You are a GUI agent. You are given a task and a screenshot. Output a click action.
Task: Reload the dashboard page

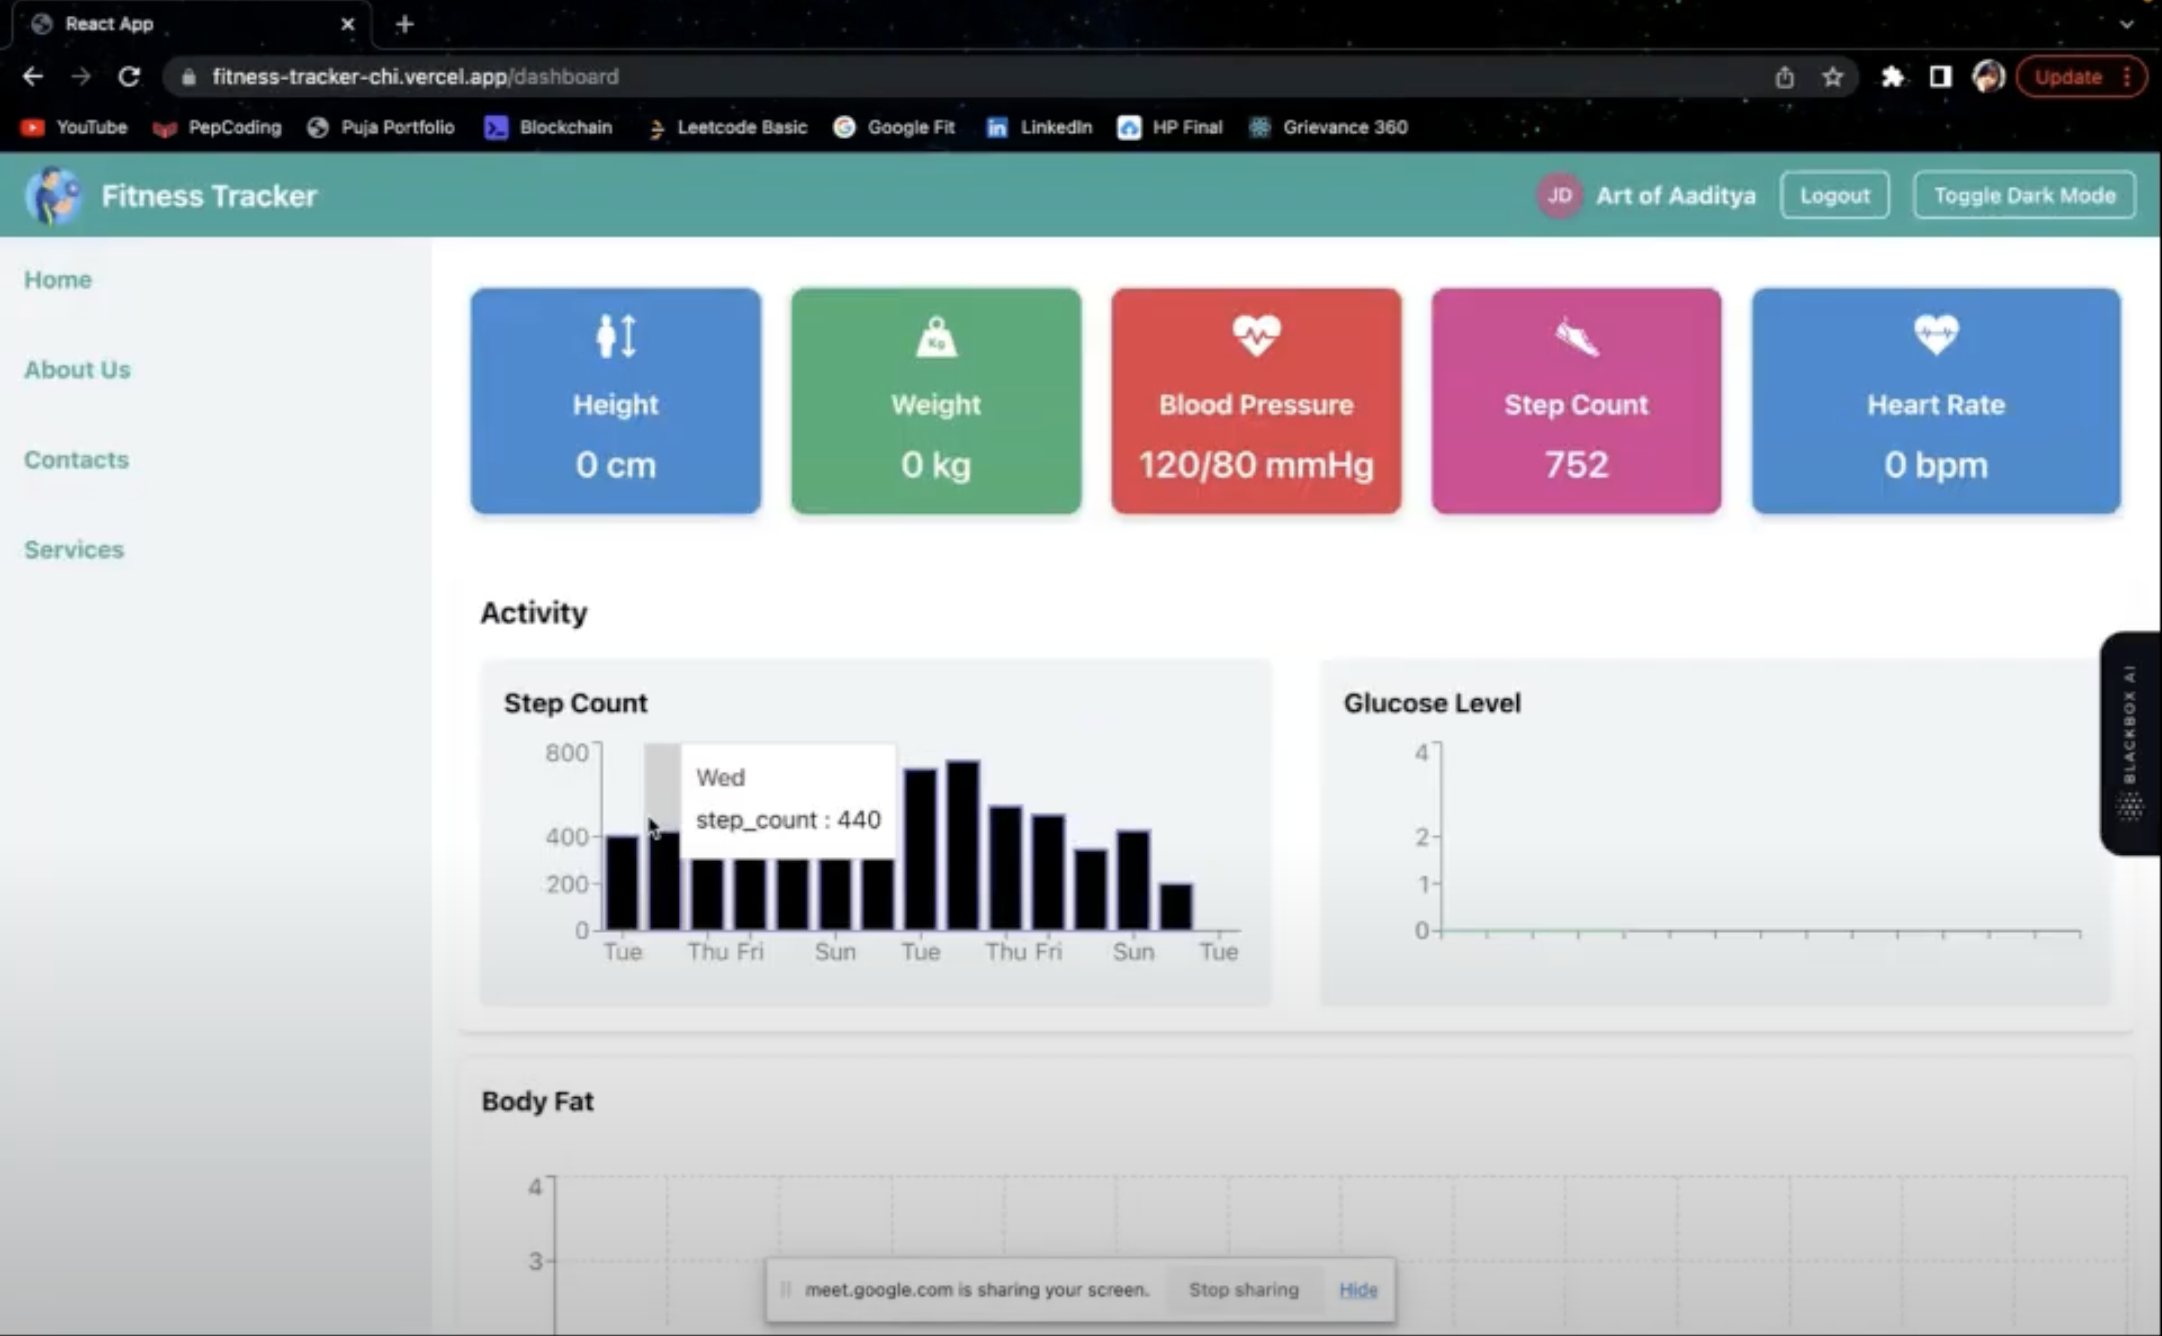tap(129, 77)
